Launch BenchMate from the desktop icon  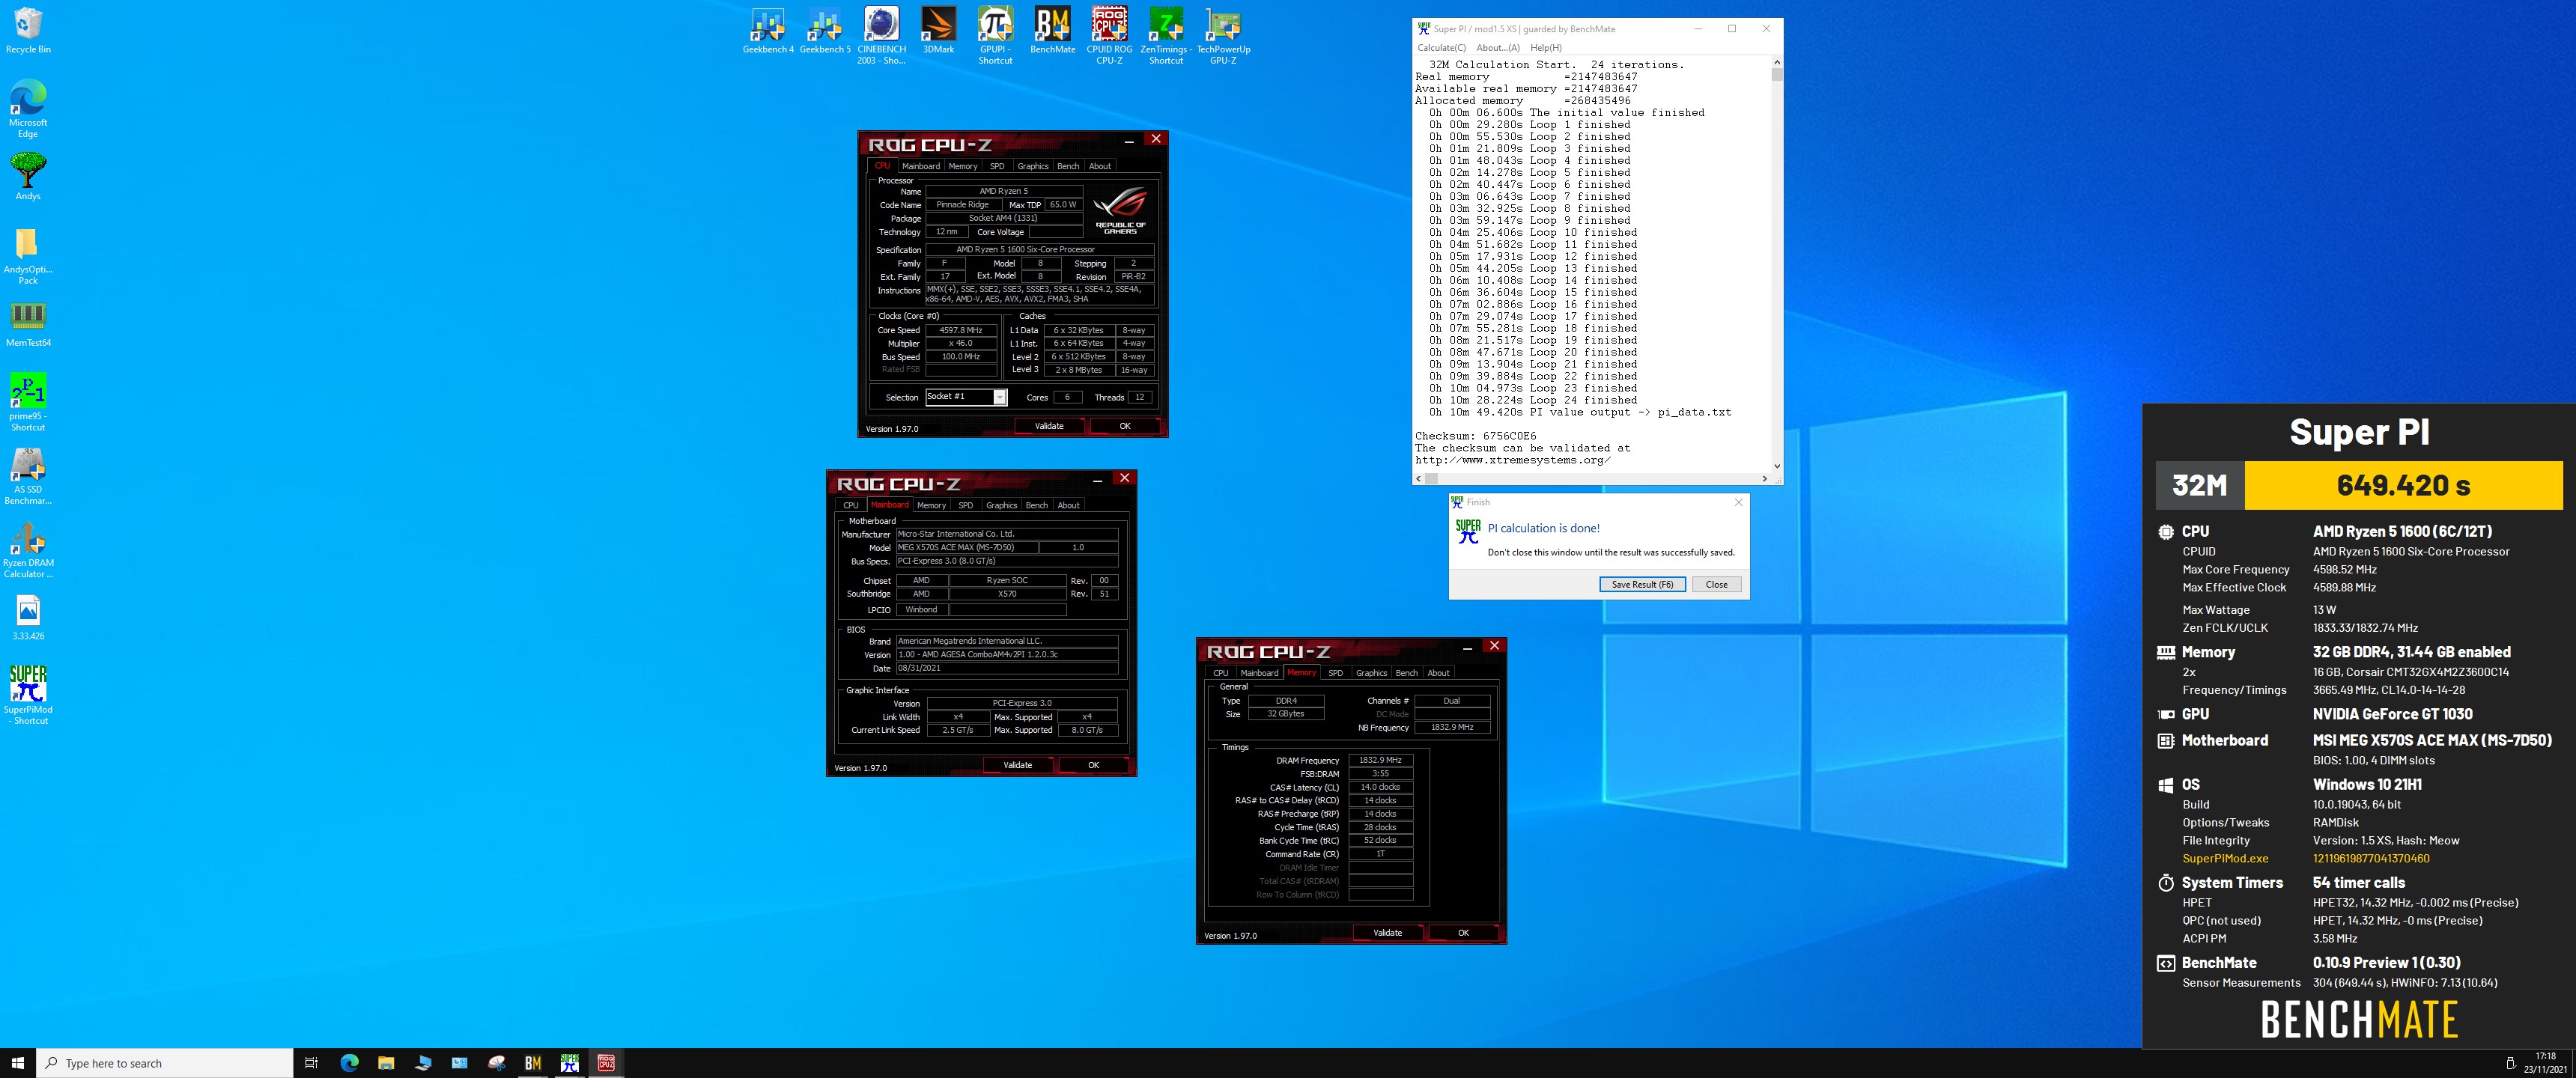tap(1052, 30)
